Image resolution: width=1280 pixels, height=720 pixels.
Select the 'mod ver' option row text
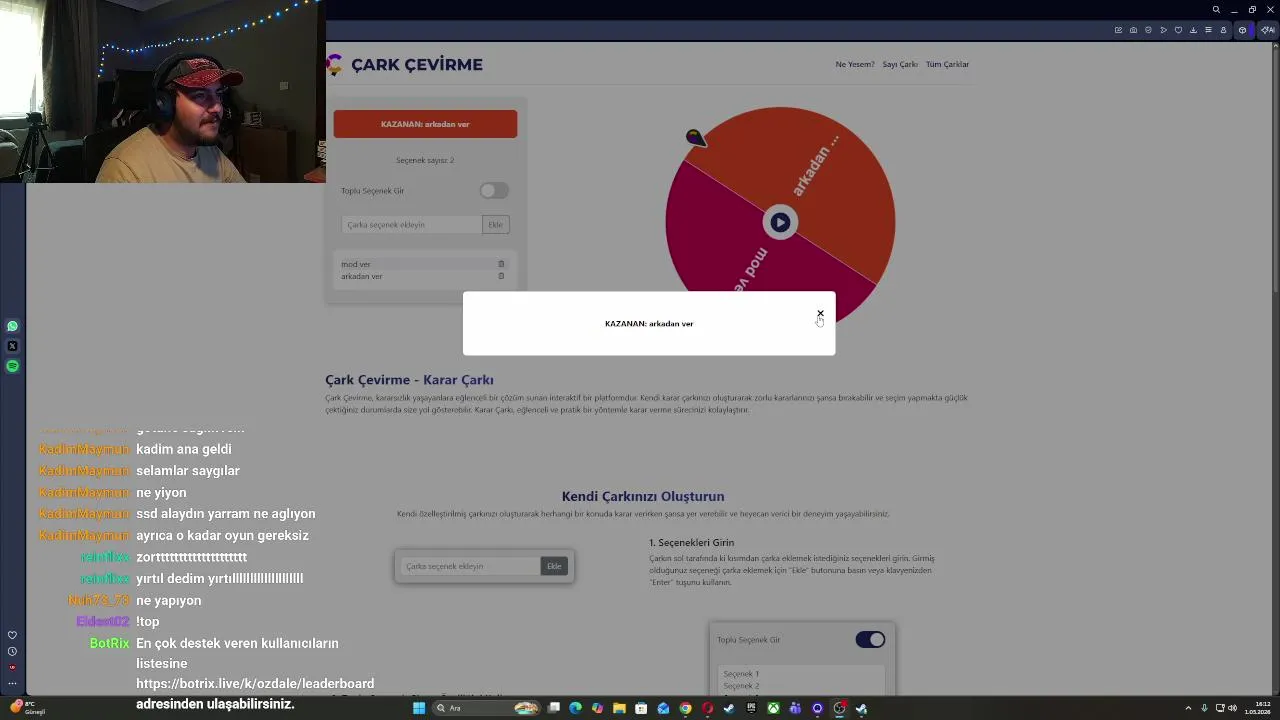coord(356,264)
